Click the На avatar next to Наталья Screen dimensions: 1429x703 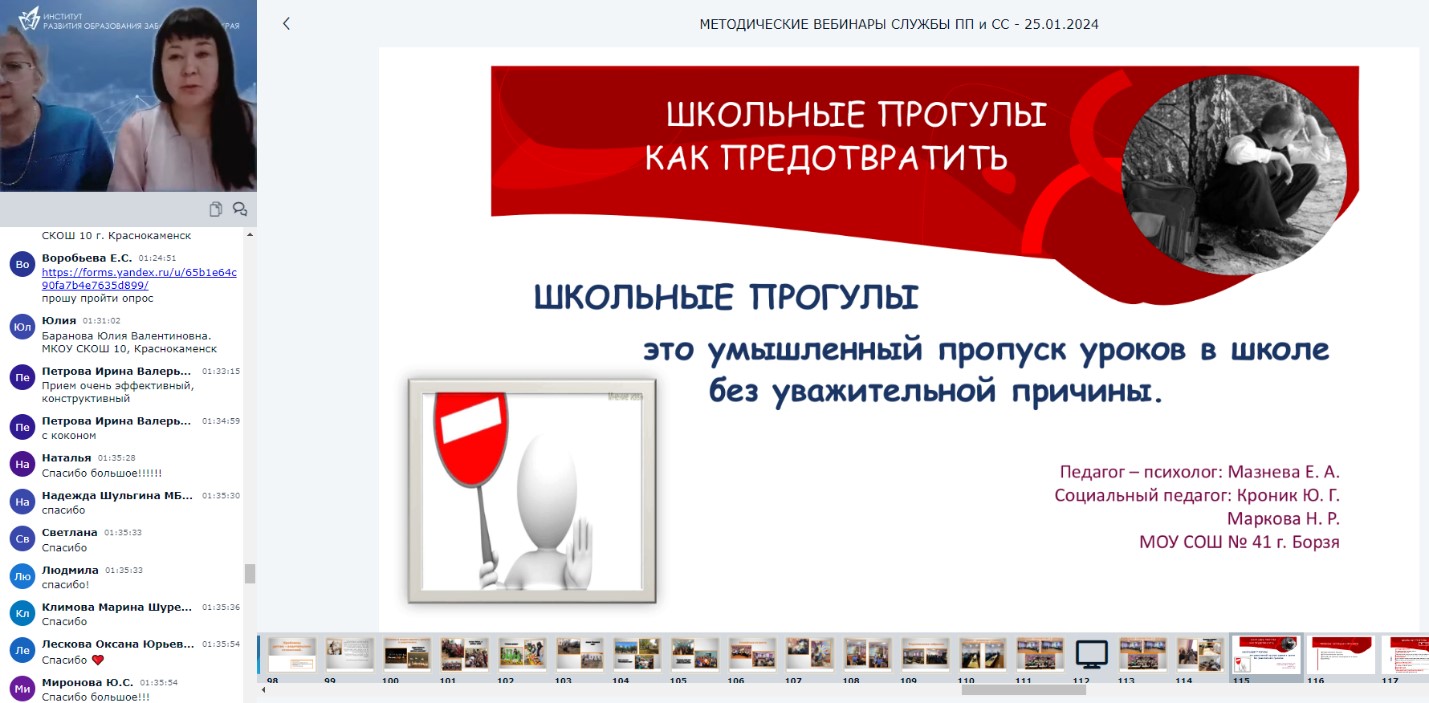click(22, 464)
